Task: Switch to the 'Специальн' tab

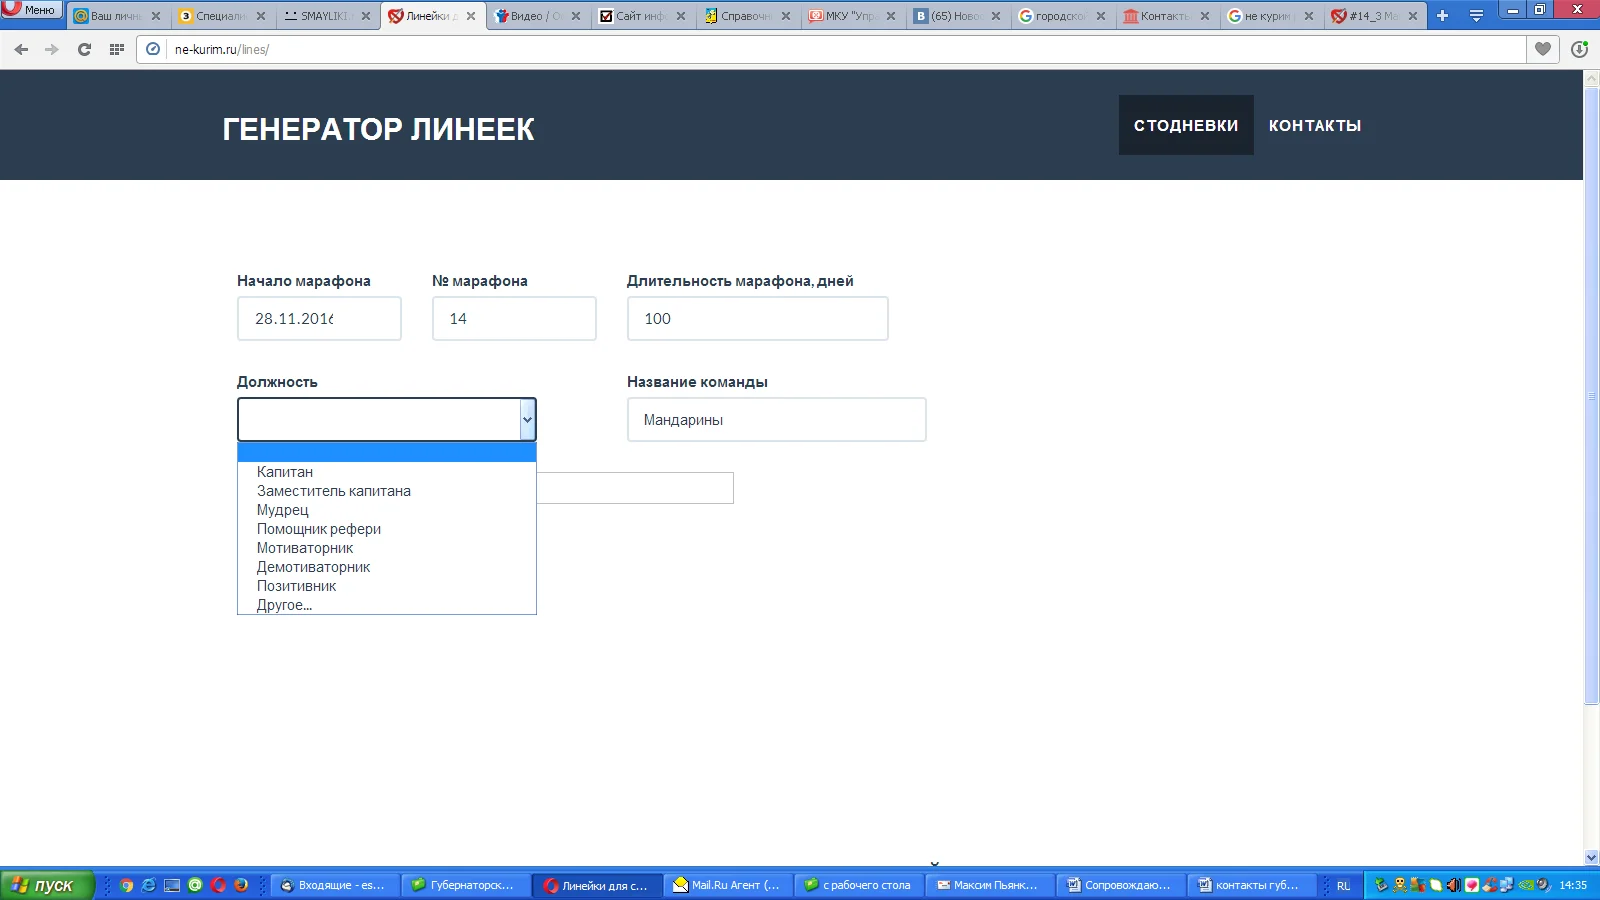Action: pyautogui.click(x=221, y=16)
